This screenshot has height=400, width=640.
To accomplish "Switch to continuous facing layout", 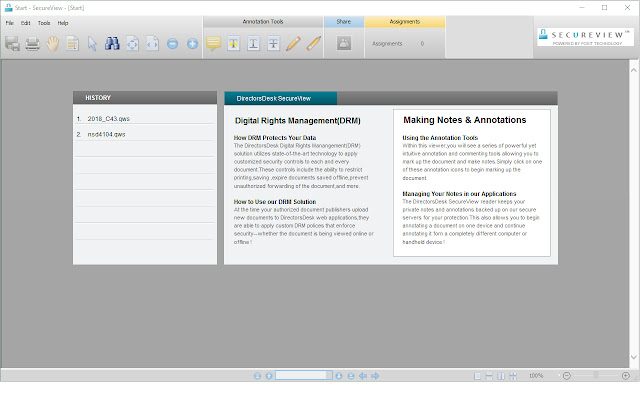I will (513, 376).
